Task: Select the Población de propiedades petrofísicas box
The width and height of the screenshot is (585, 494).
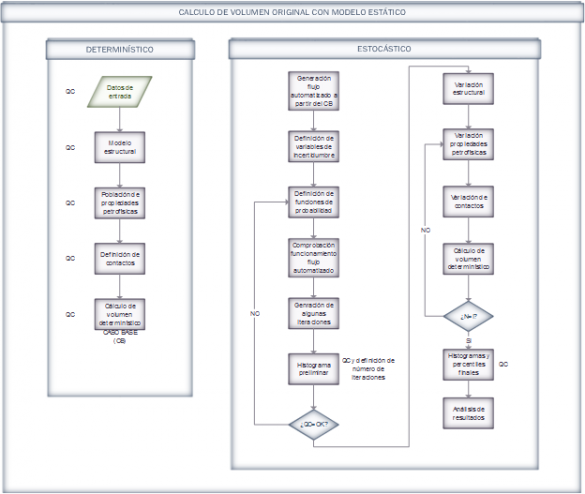Action: [120, 203]
